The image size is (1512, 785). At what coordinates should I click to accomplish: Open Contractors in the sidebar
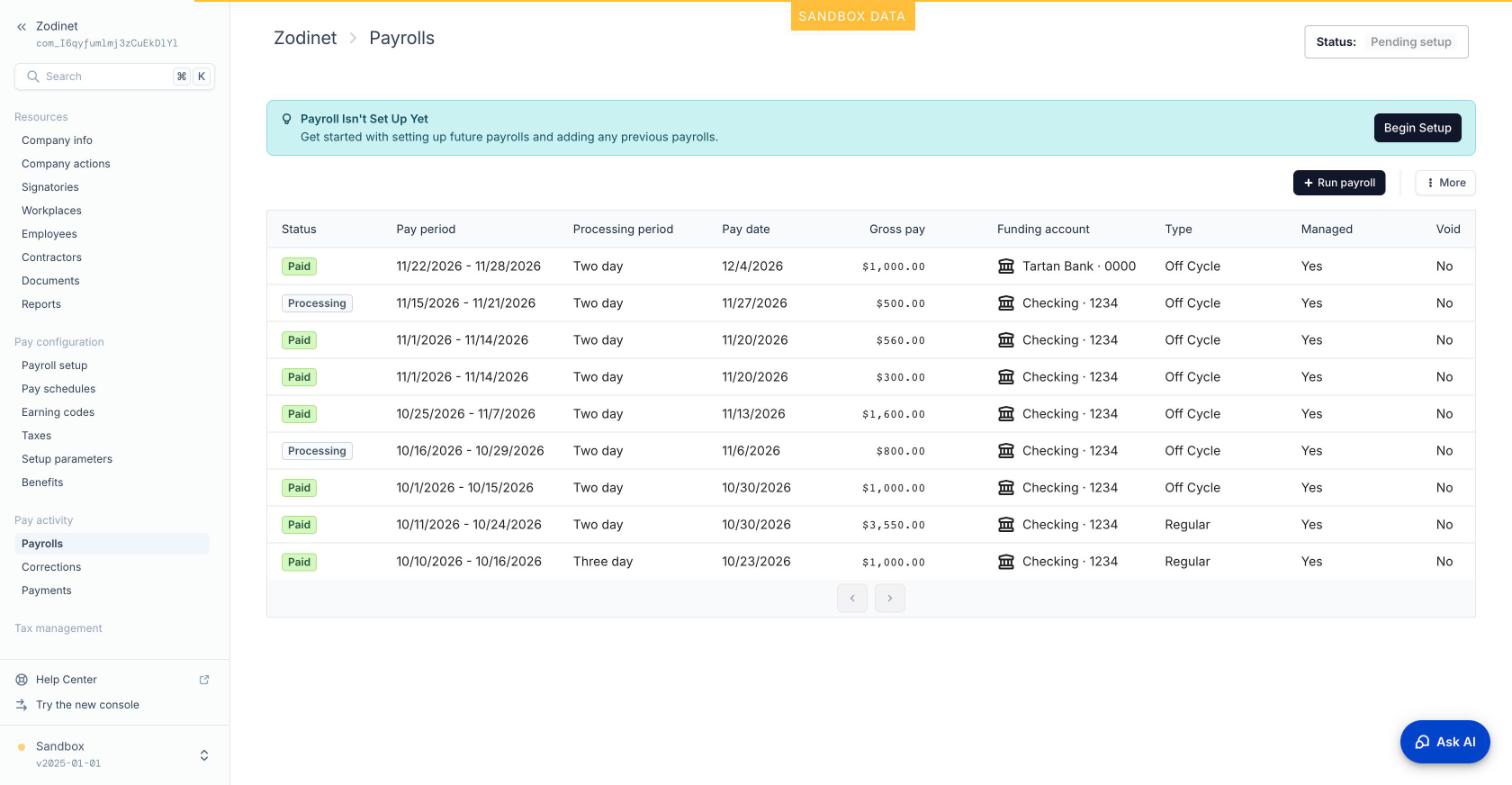(x=52, y=257)
